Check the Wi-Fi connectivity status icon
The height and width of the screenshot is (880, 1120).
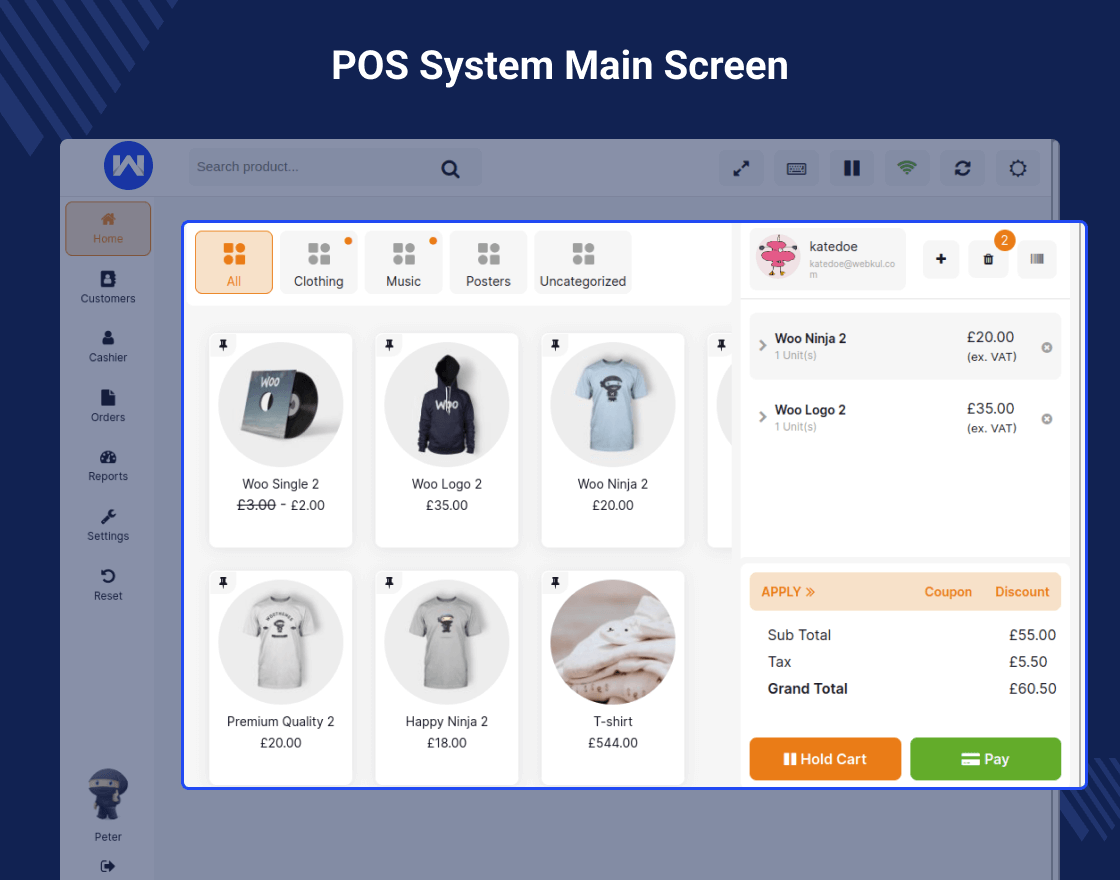[907, 168]
